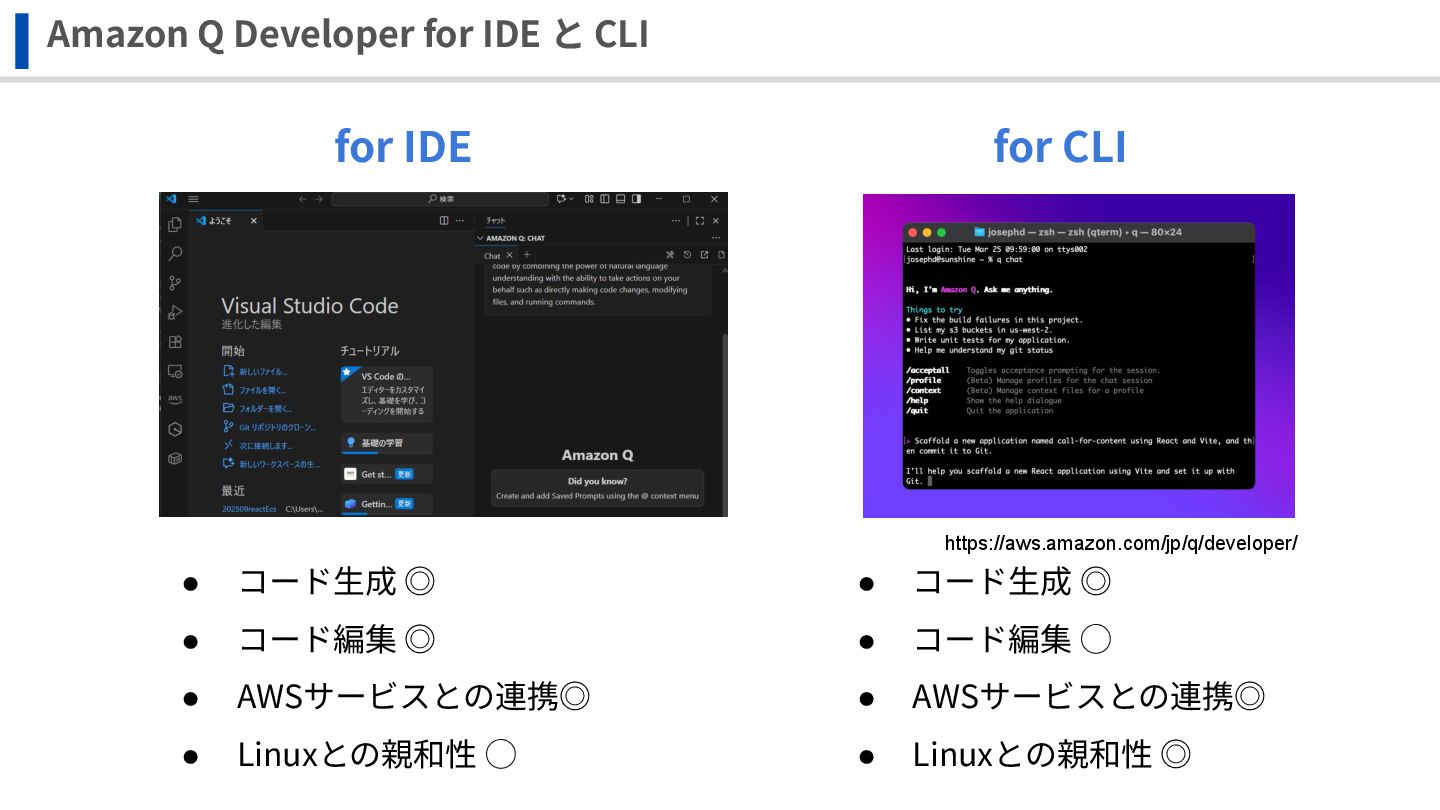Collapse the AMAZON Q: CHAT section chevron
This screenshot has height=810, width=1440.
point(480,238)
